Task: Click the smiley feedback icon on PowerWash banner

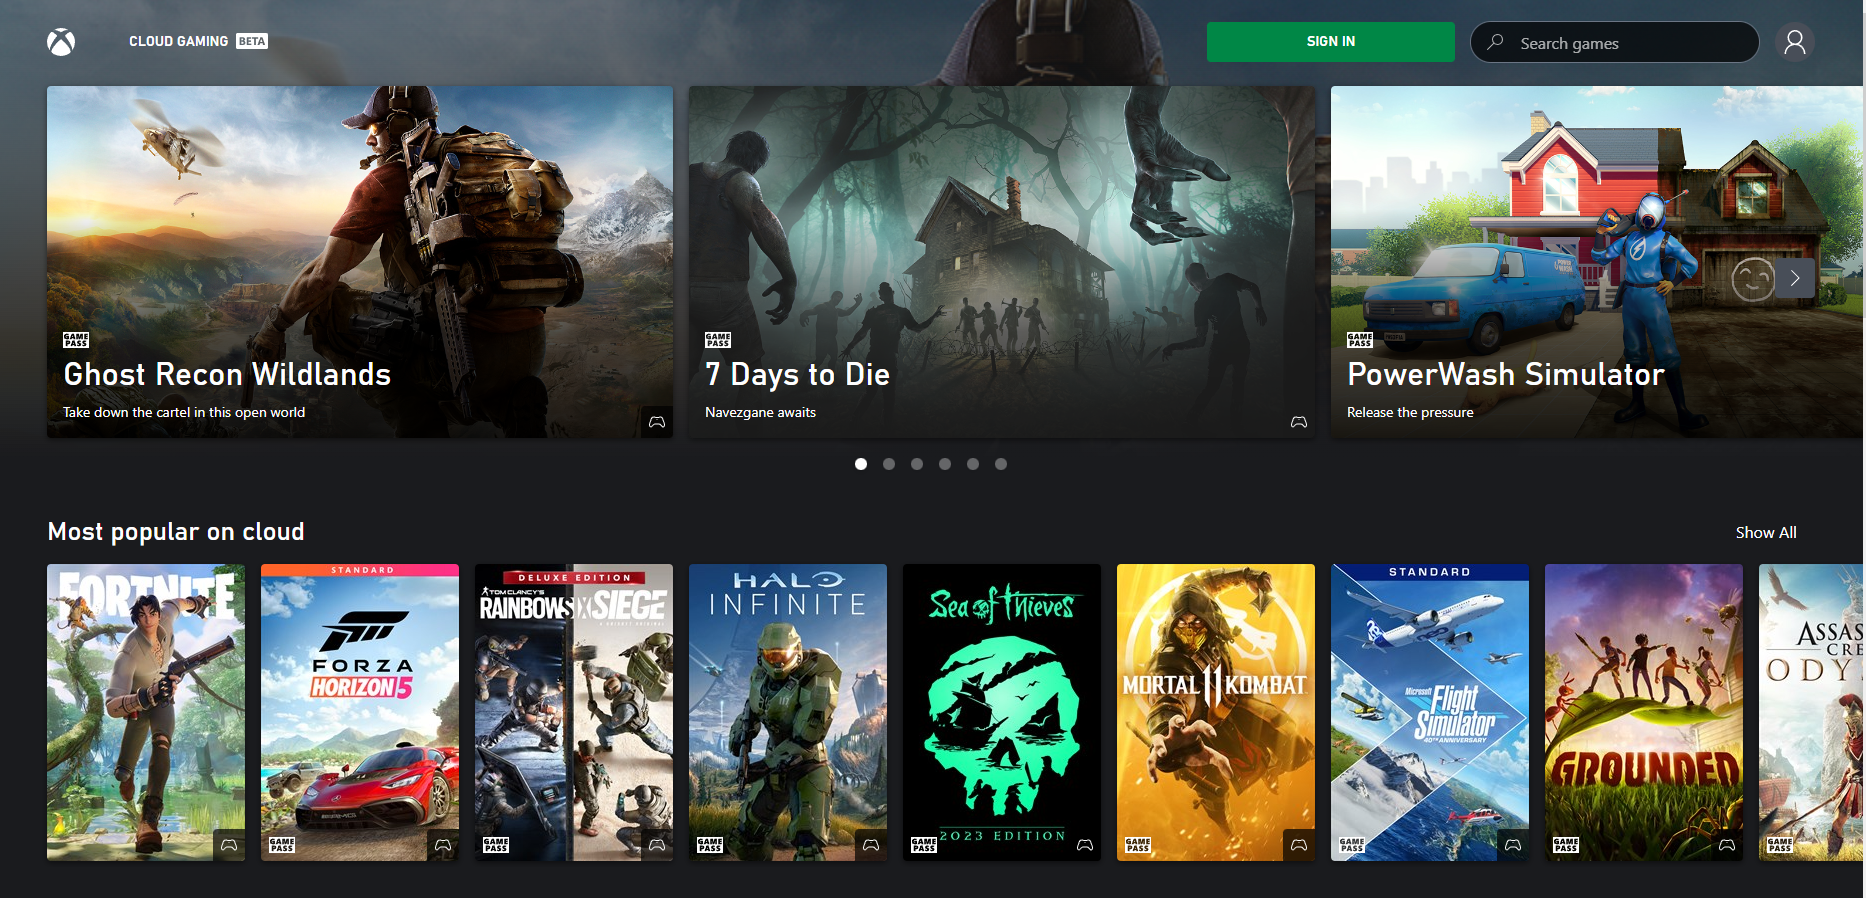Action: click(1753, 279)
